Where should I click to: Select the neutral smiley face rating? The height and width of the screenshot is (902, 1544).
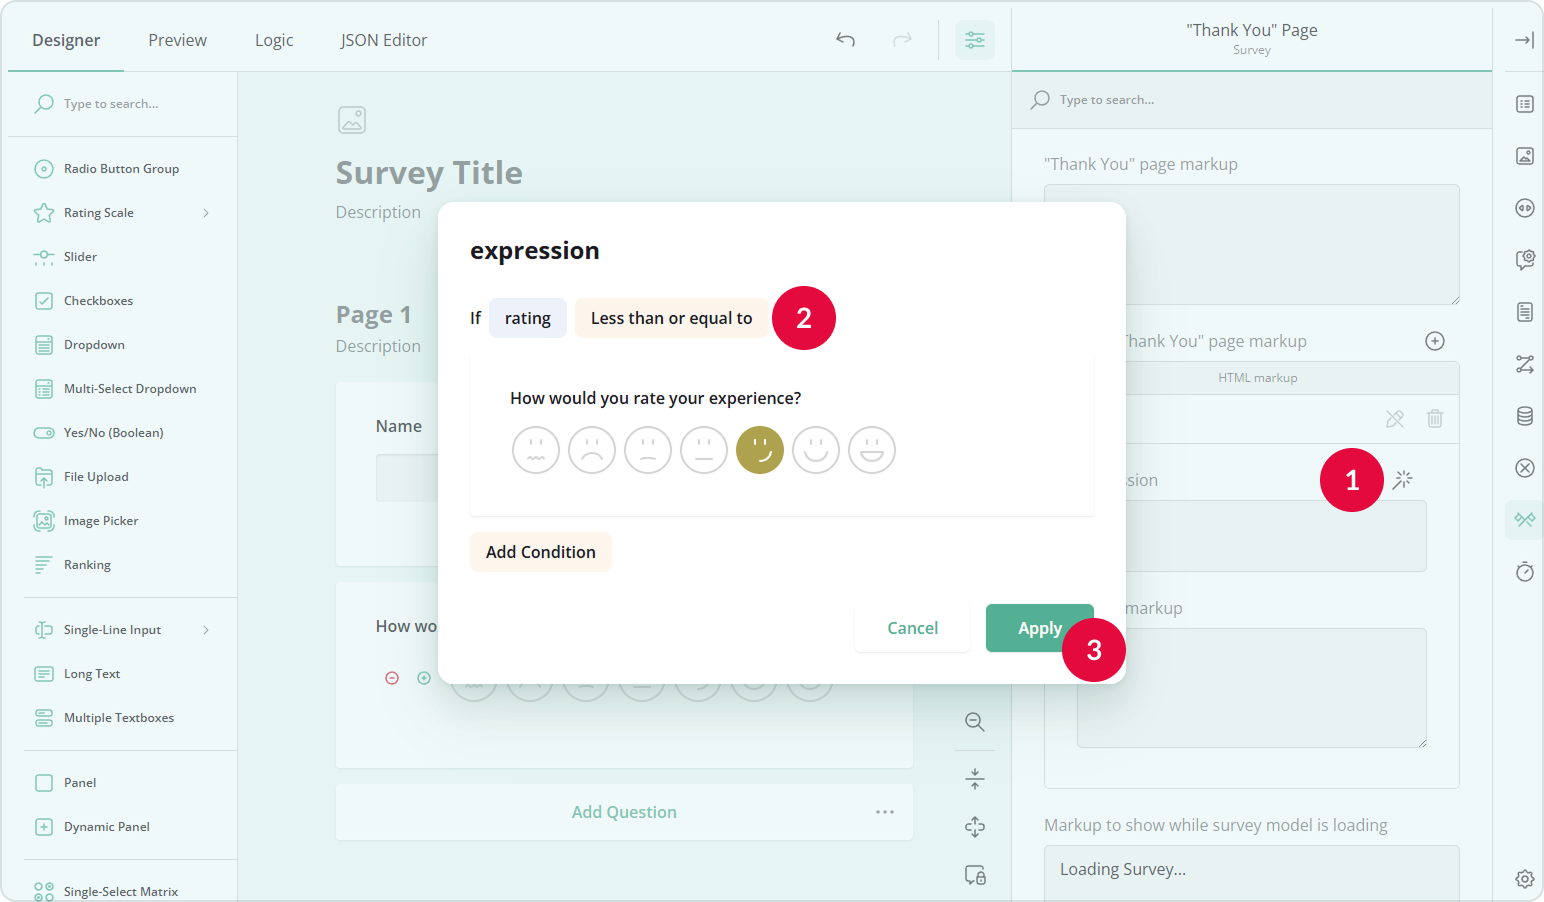point(704,450)
